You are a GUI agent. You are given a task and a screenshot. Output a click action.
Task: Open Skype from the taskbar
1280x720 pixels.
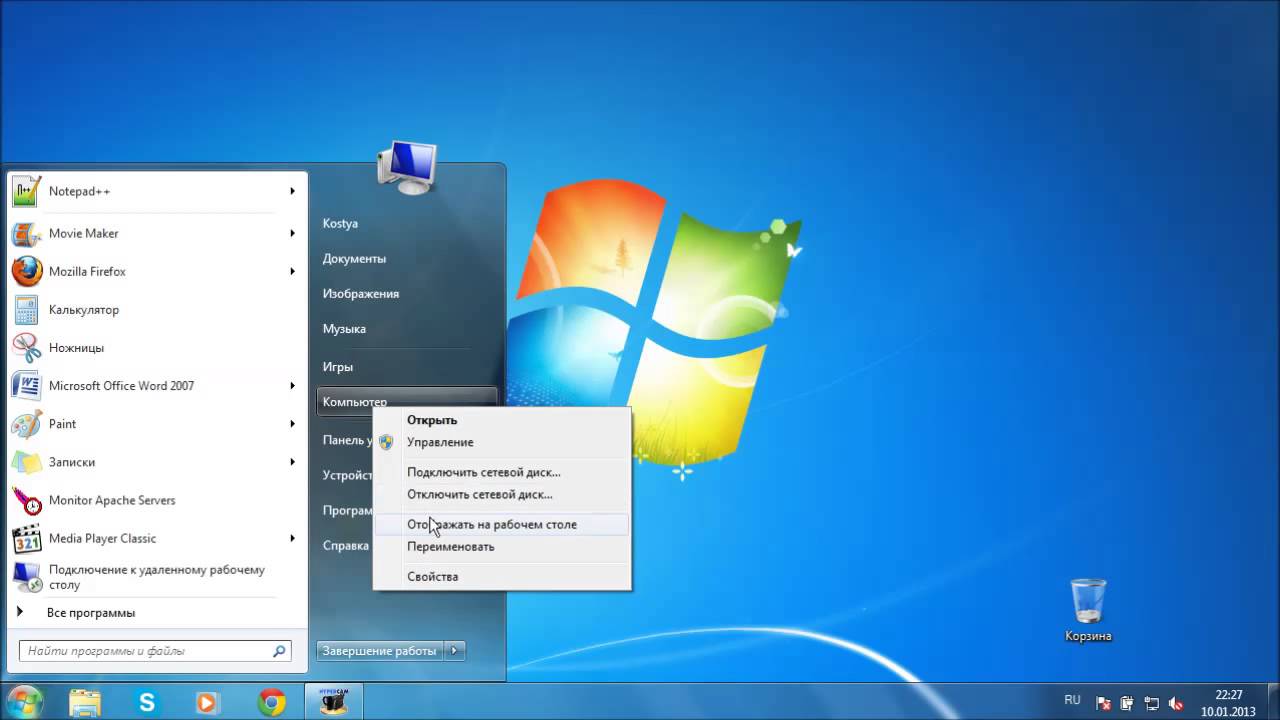(x=147, y=703)
